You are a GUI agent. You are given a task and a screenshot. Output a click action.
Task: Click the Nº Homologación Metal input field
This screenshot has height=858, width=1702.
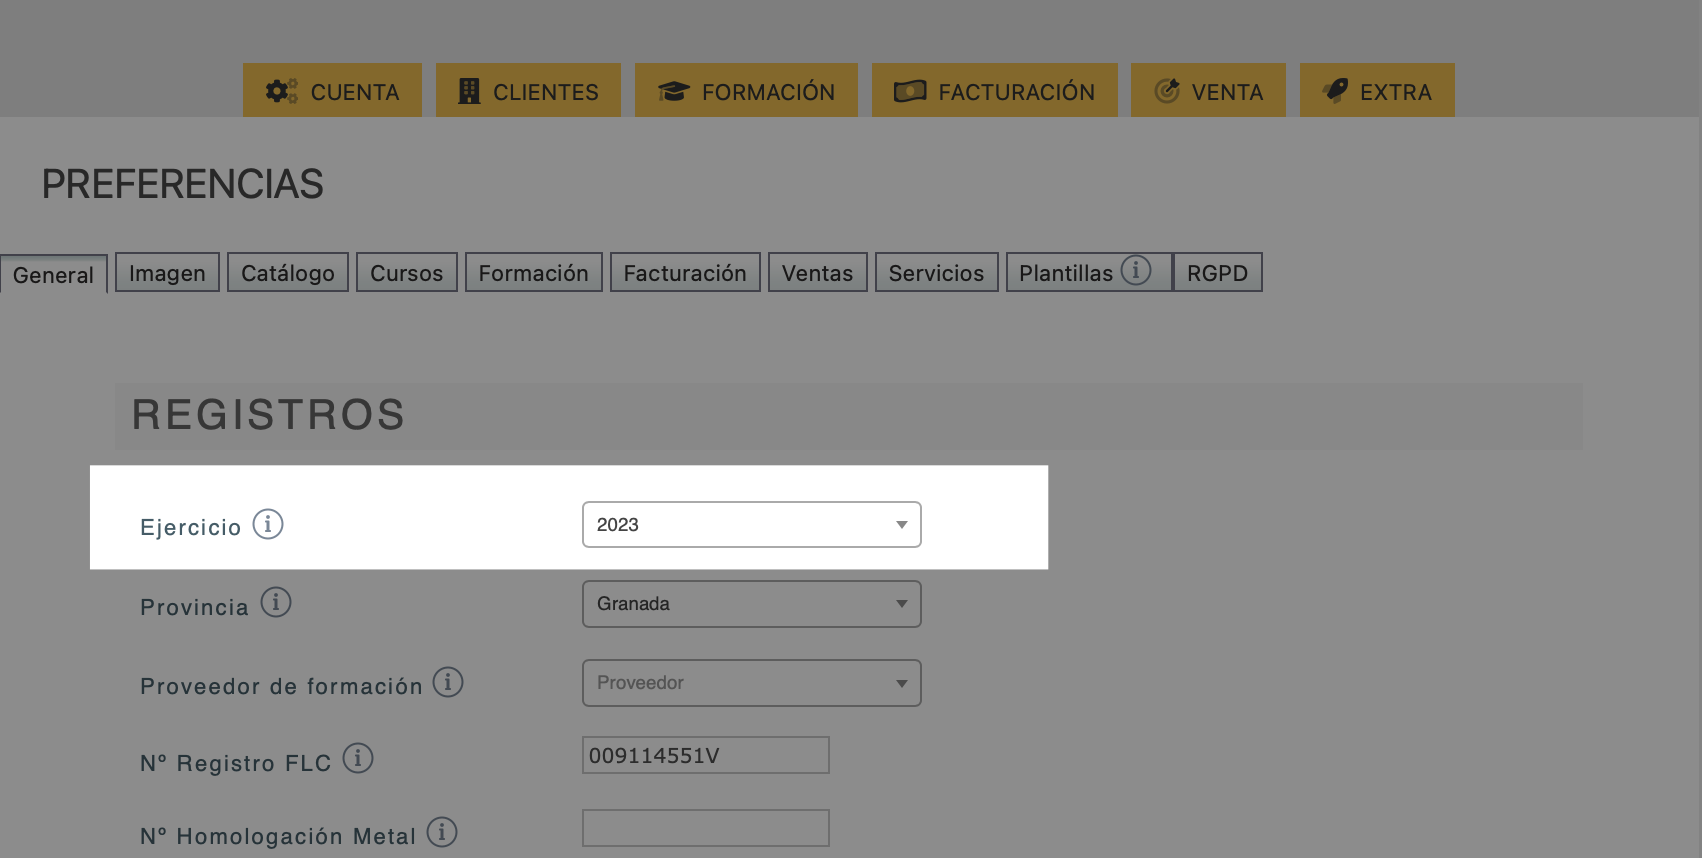click(706, 828)
